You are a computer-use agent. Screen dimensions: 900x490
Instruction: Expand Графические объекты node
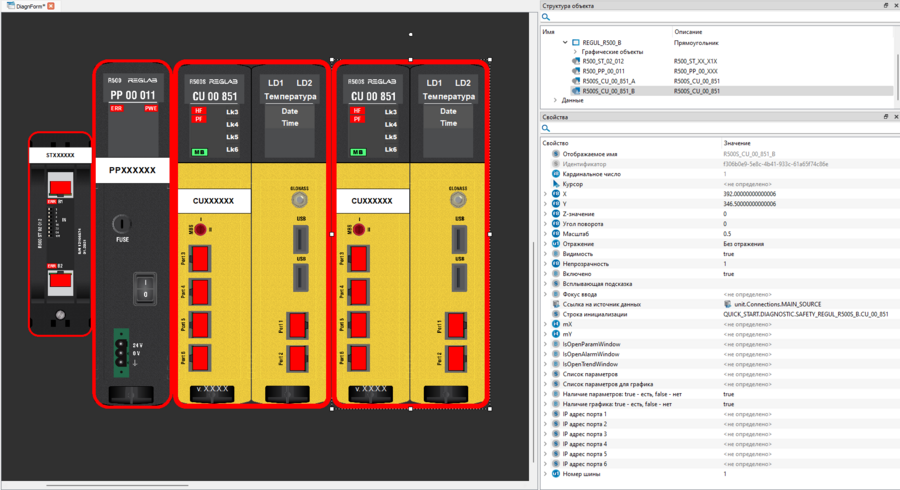coord(577,52)
